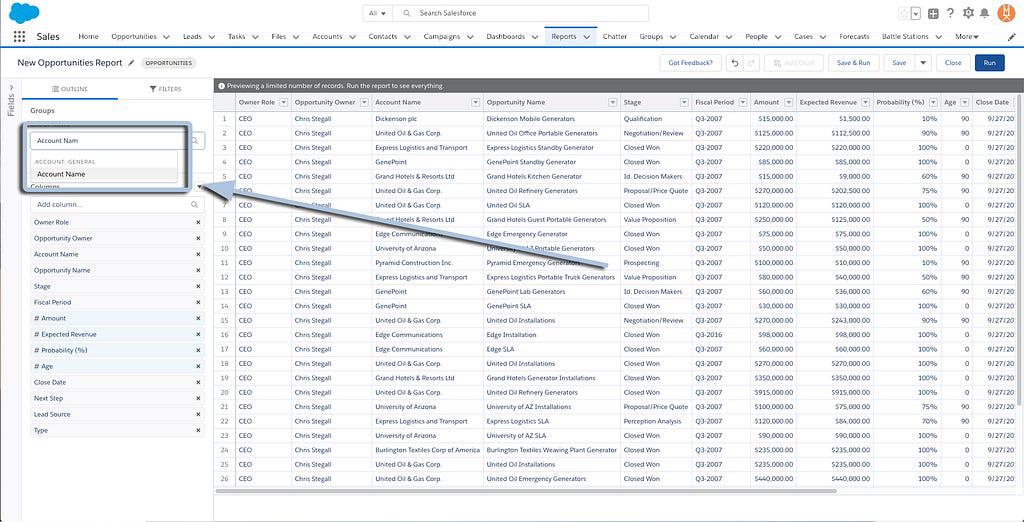Open the notifications bell
The image size is (1024, 522).
coord(984,13)
